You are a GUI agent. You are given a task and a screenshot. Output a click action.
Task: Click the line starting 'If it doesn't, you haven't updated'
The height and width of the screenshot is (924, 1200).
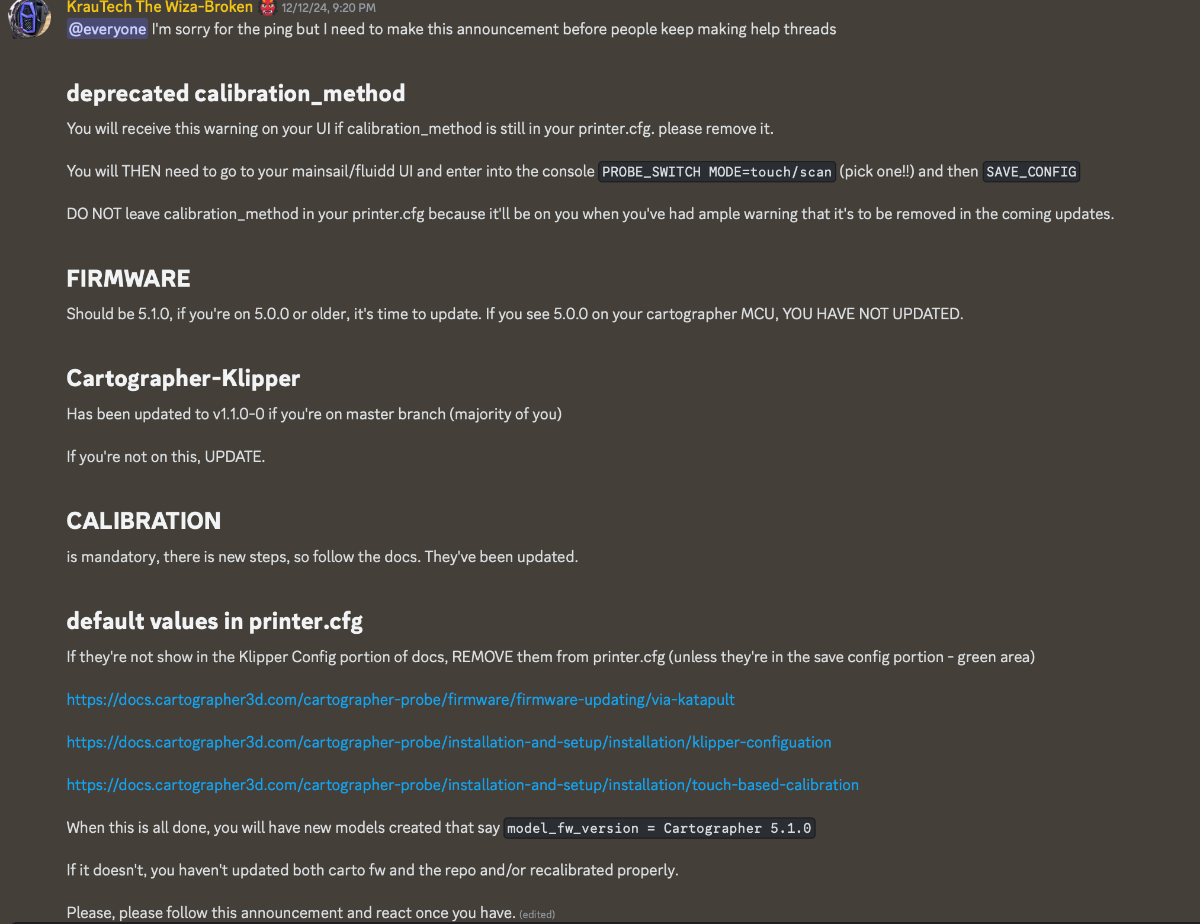[373, 870]
